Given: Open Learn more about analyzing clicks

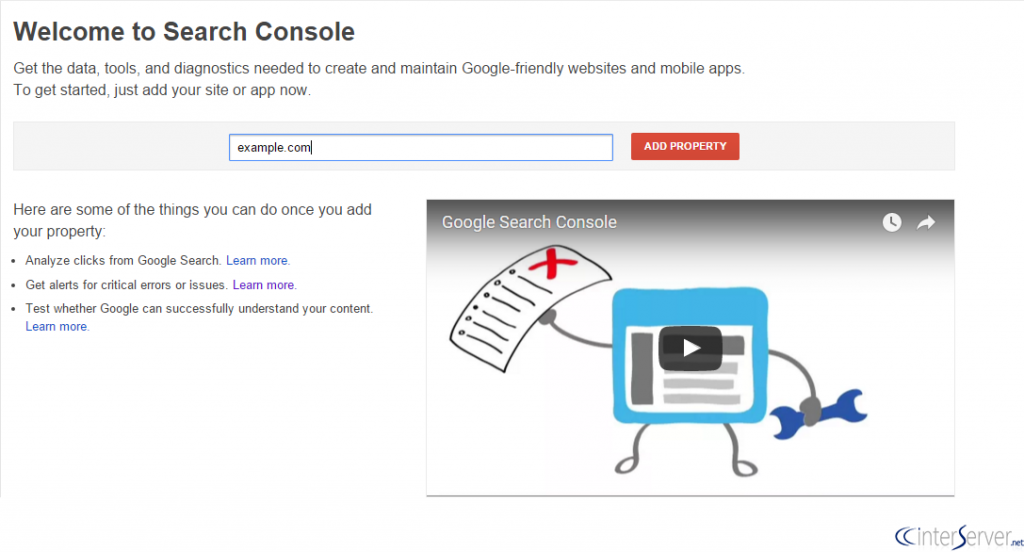Looking at the screenshot, I should (x=257, y=261).
